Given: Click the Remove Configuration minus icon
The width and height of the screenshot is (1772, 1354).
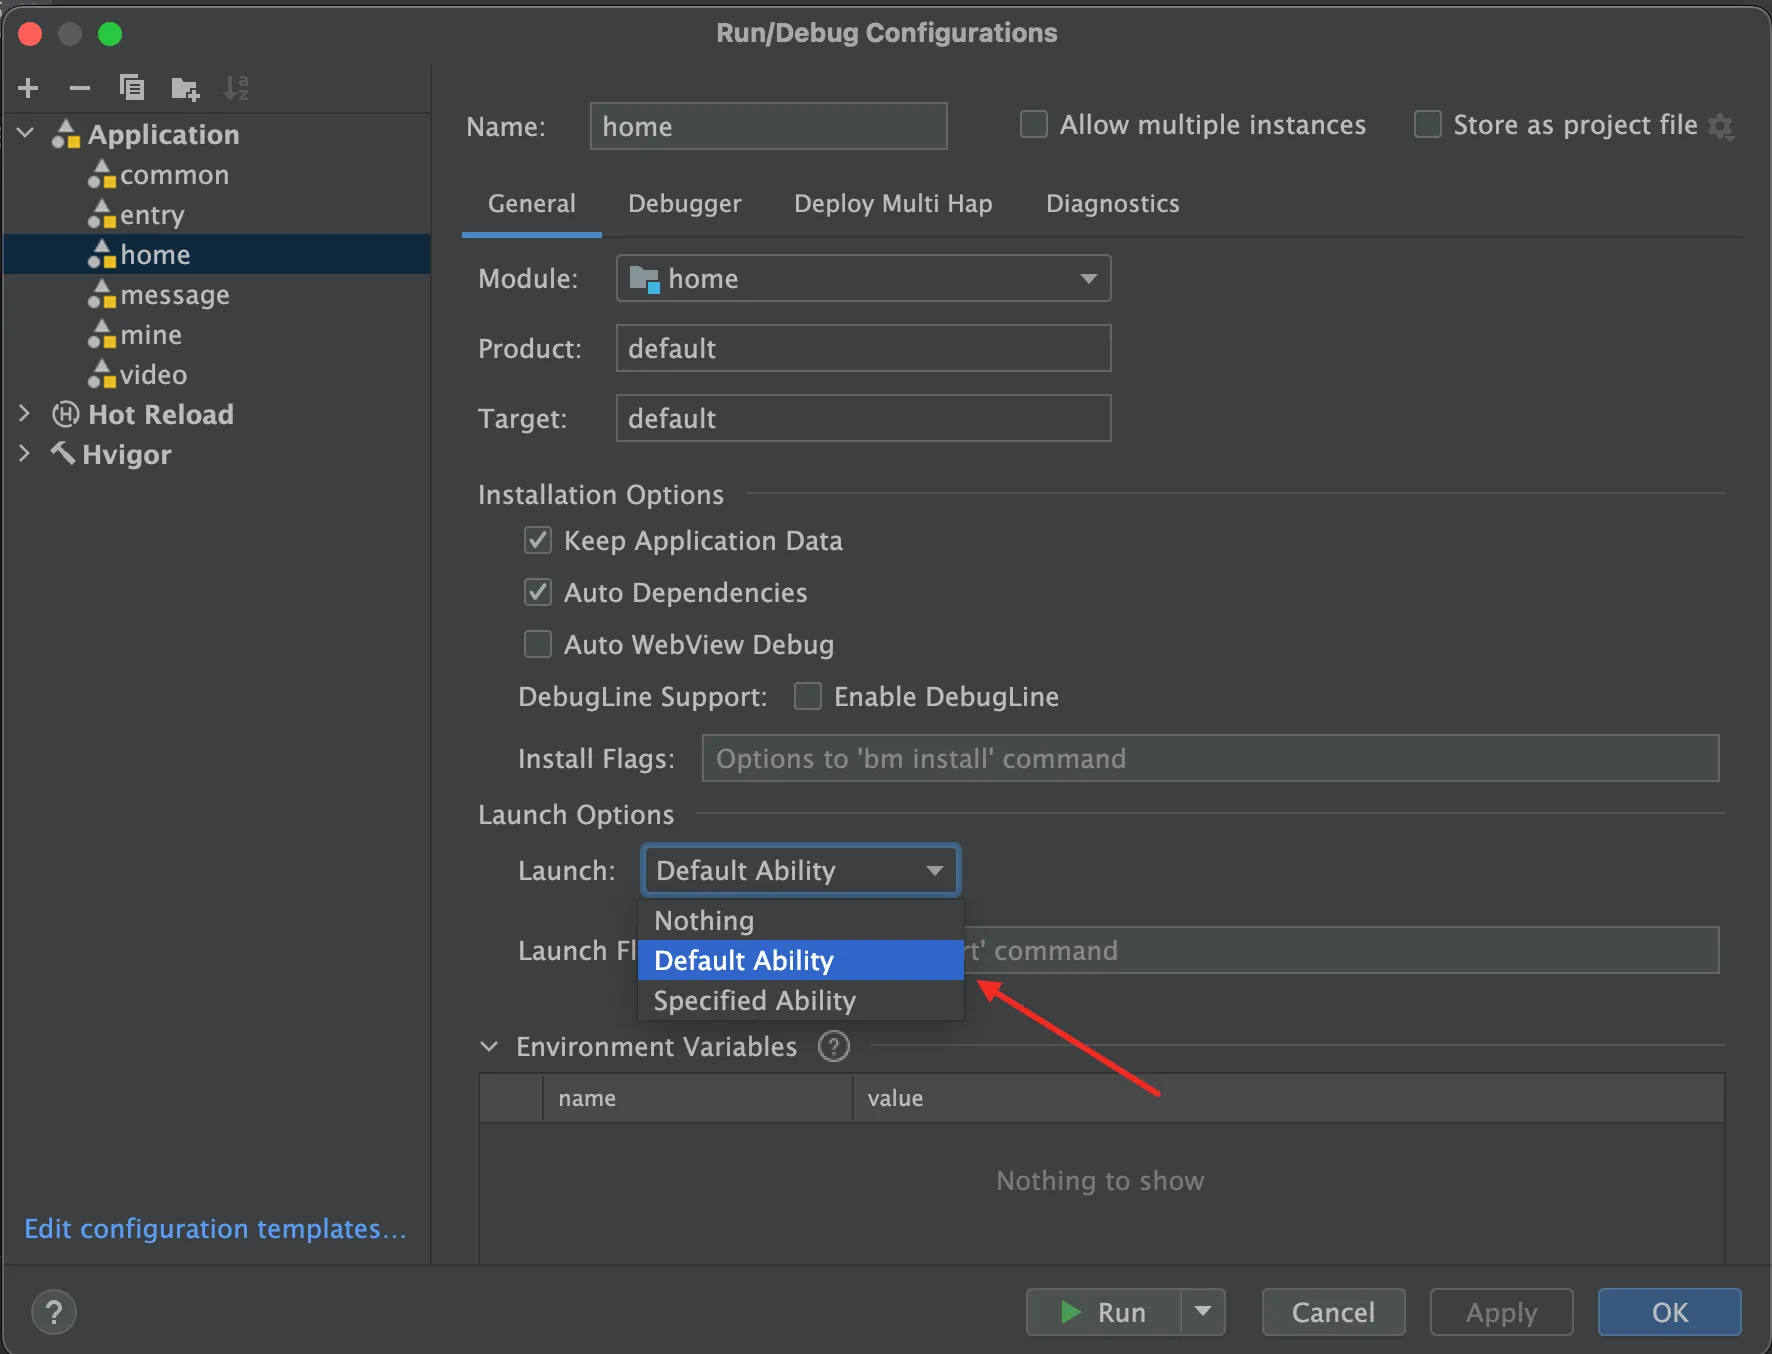Looking at the screenshot, I should click(x=80, y=88).
